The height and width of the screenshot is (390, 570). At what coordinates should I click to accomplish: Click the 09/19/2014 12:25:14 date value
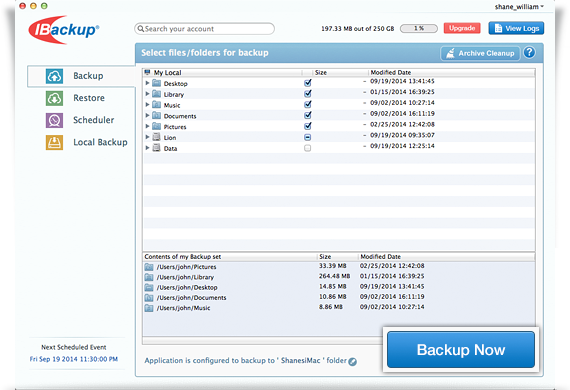point(402,146)
